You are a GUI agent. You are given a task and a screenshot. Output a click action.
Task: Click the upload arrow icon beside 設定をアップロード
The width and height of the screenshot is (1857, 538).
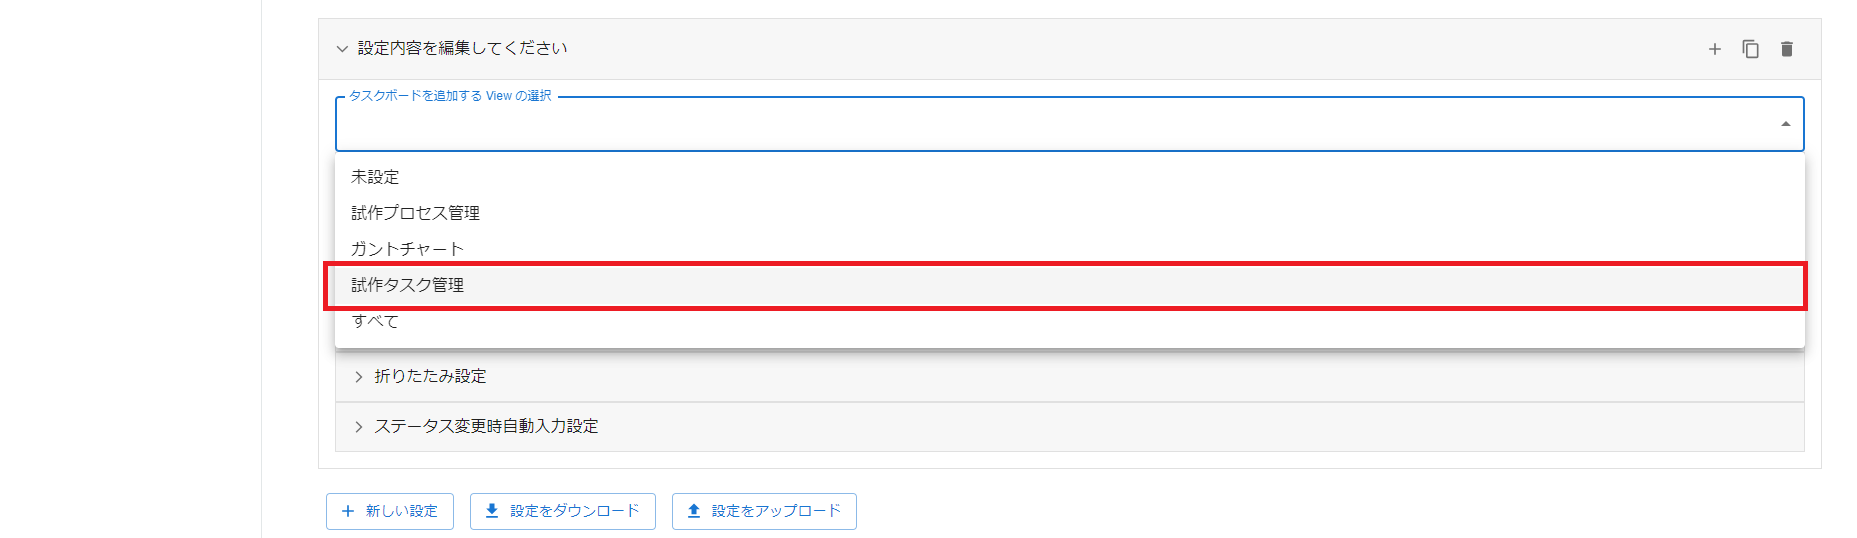[x=694, y=511]
